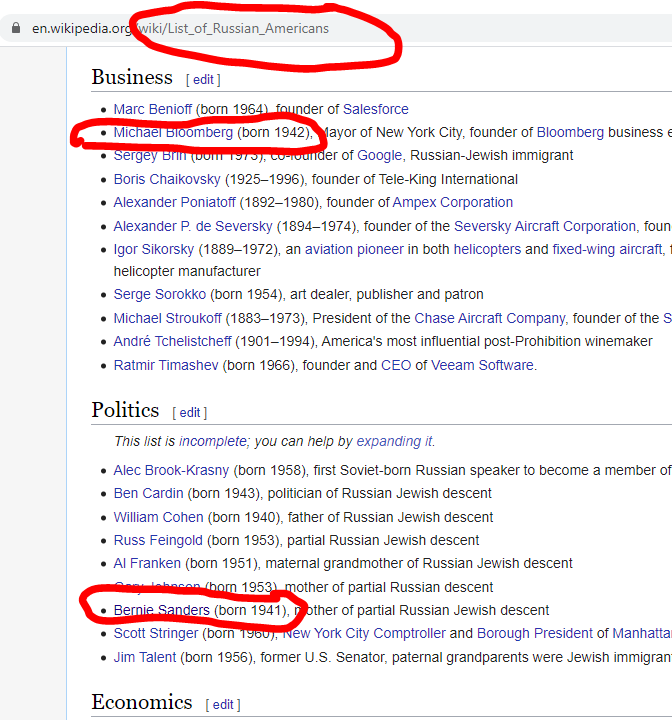This screenshot has width=672, height=720.
Task: Open Ampex Corporation link
Action: coord(452,202)
